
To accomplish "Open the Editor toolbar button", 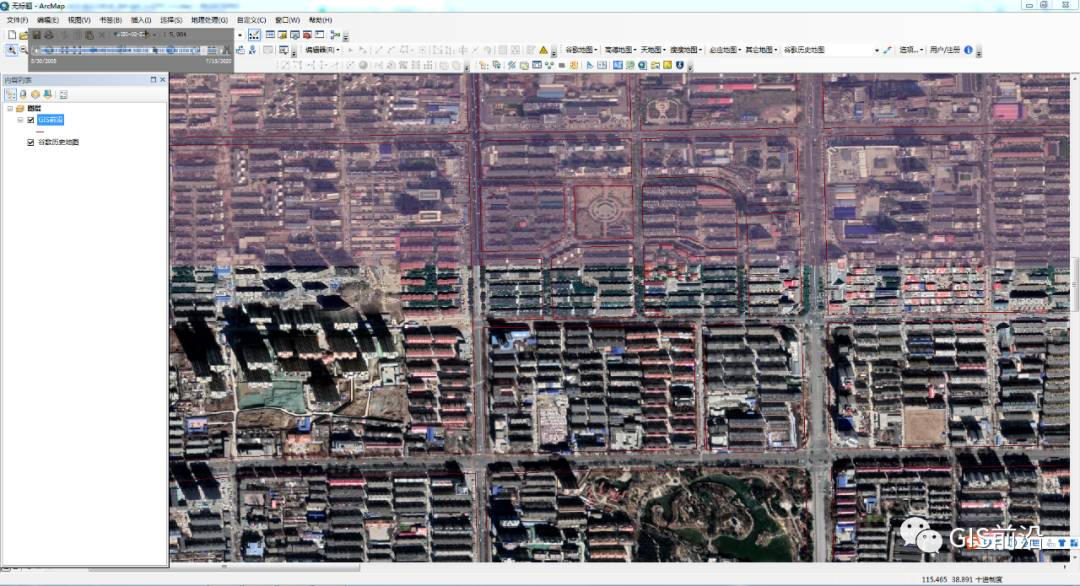I will [254, 34].
